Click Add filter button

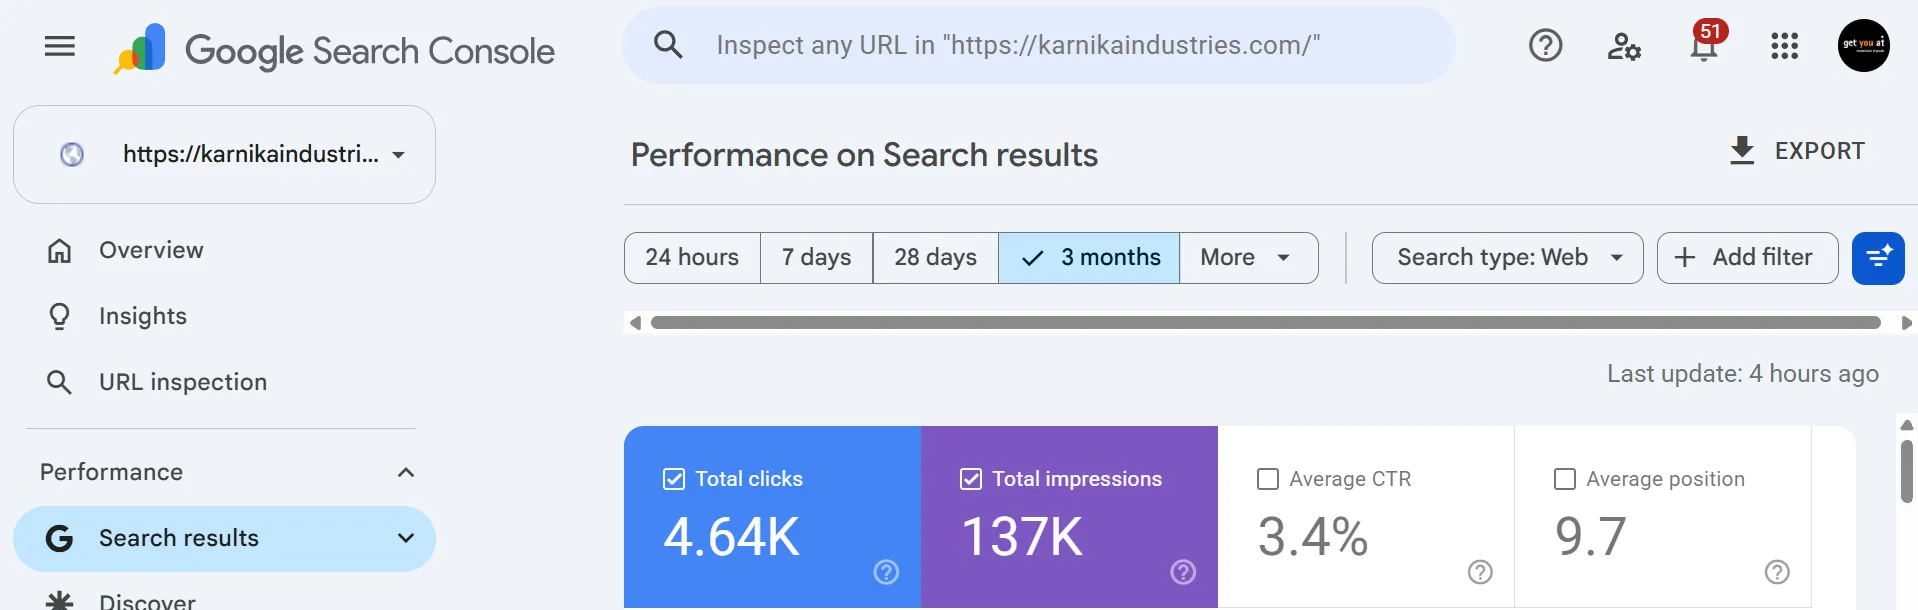[1747, 258]
